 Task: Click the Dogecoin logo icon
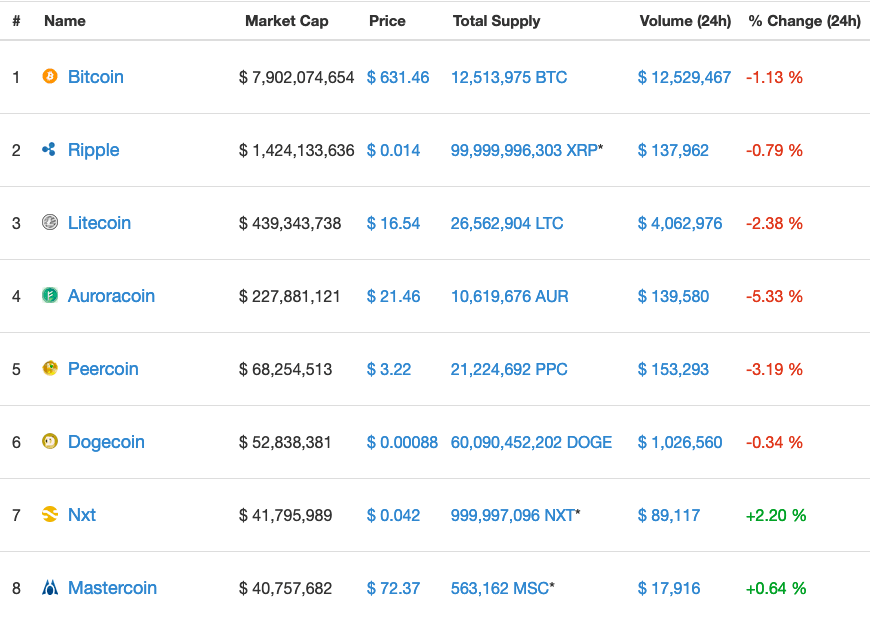pos(49,442)
